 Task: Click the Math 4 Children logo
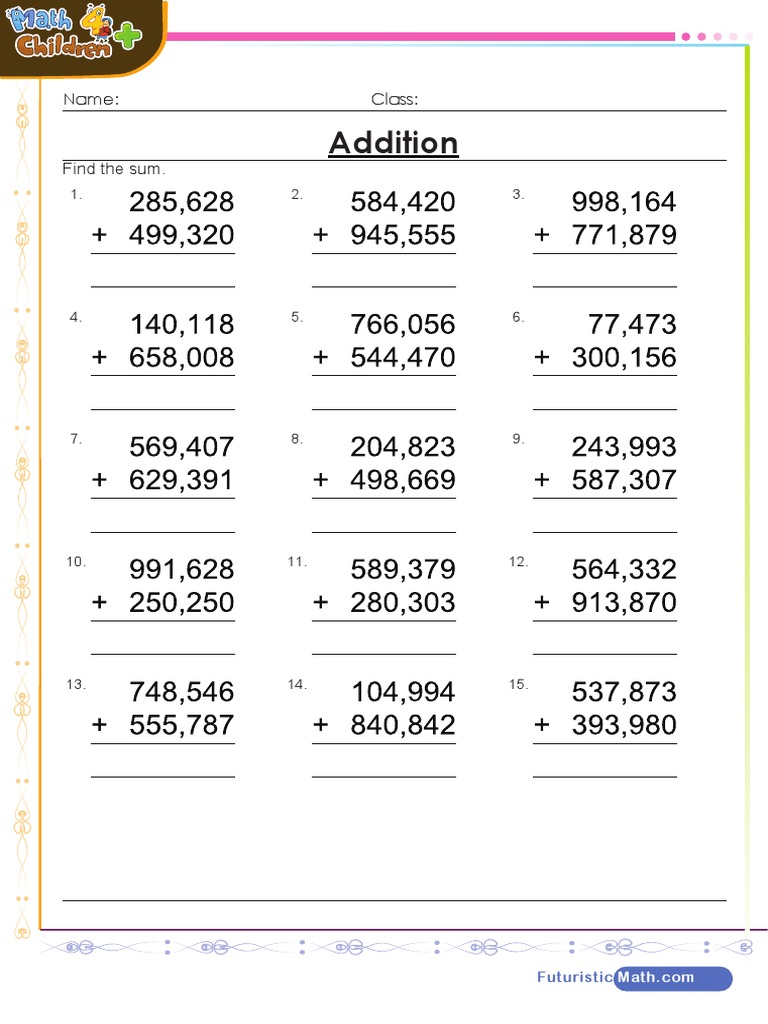tap(75, 36)
